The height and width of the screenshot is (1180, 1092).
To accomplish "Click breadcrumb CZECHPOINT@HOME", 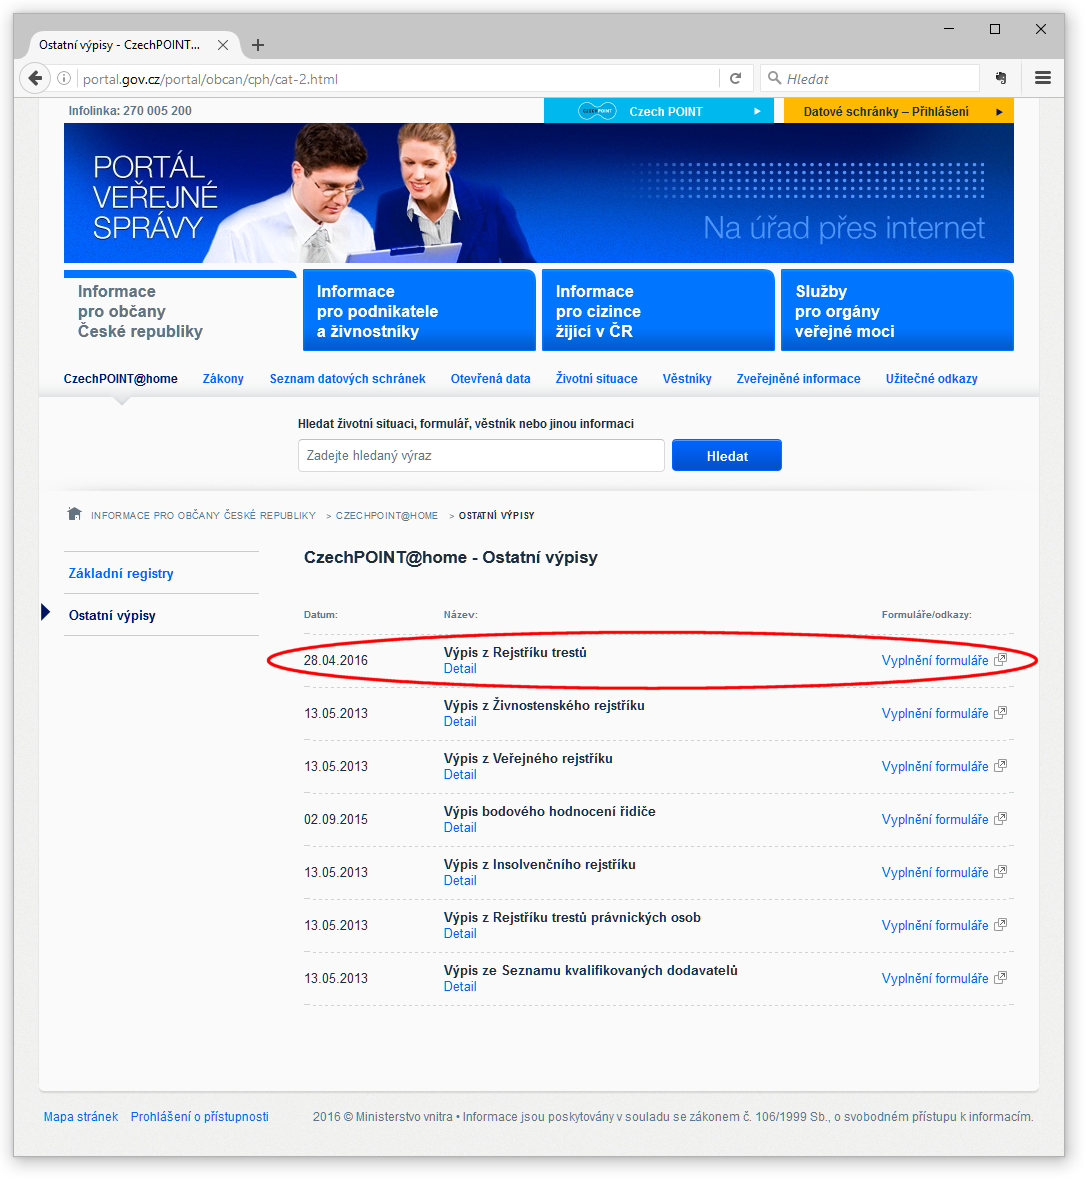I will [387, 515].
